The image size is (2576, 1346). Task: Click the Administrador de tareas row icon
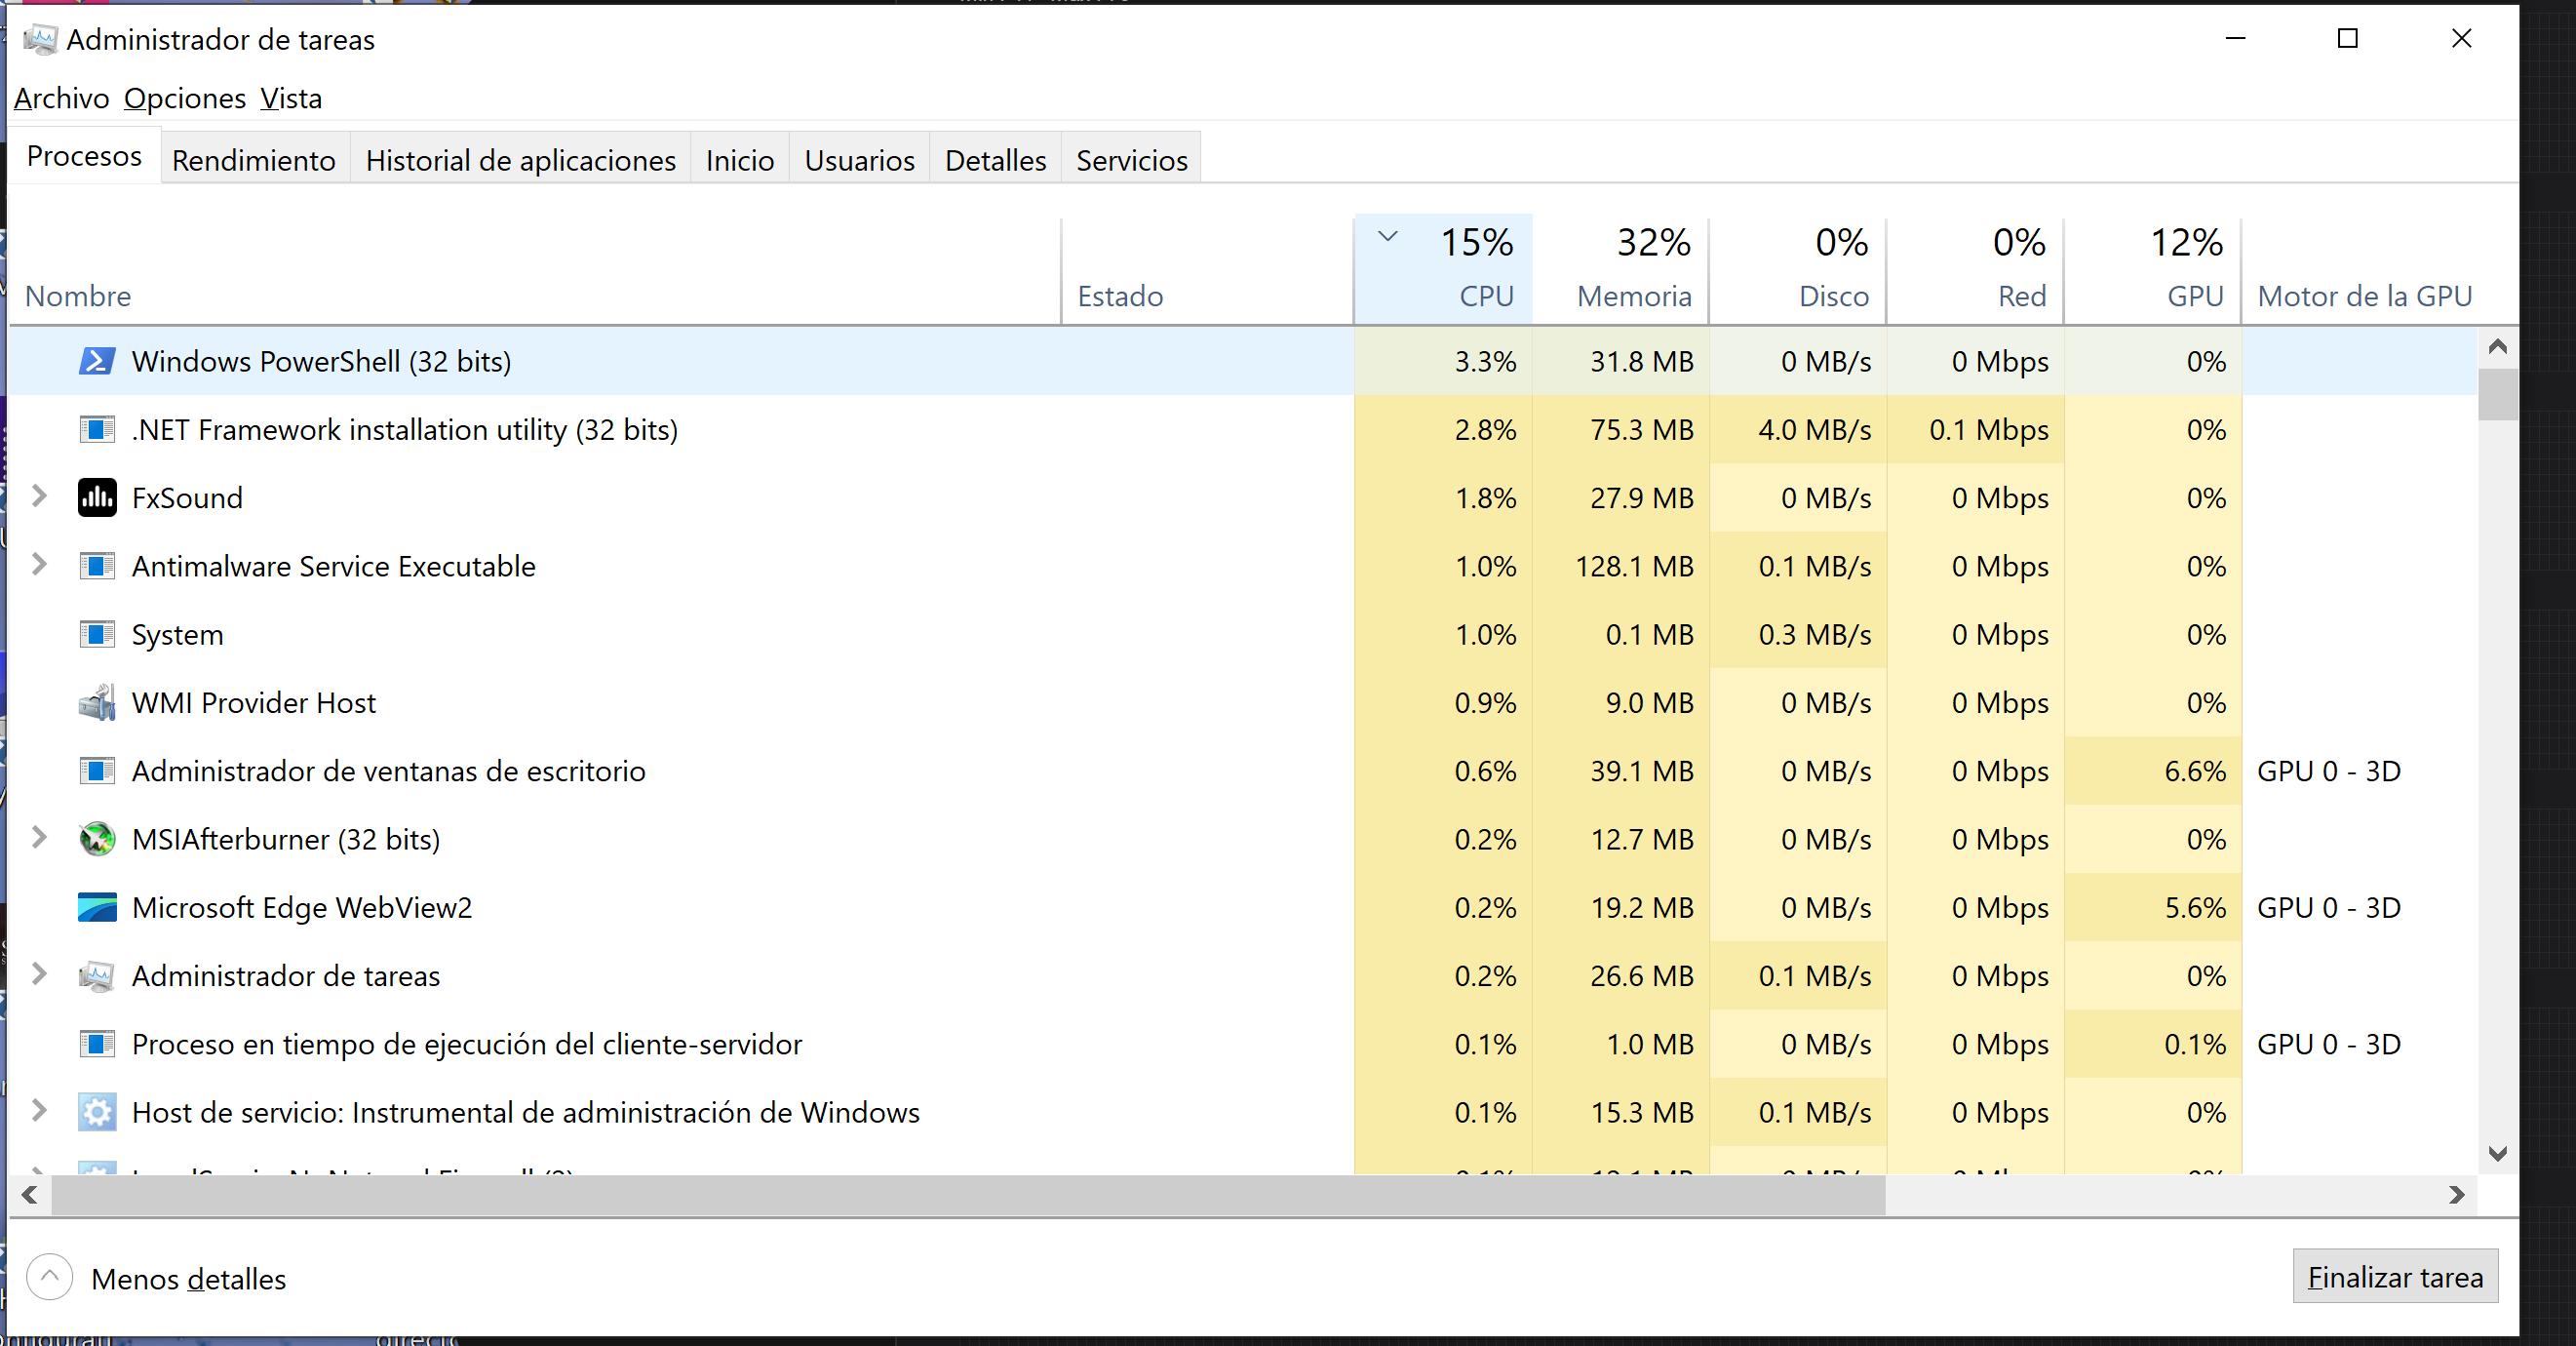(x=97, y=976)
